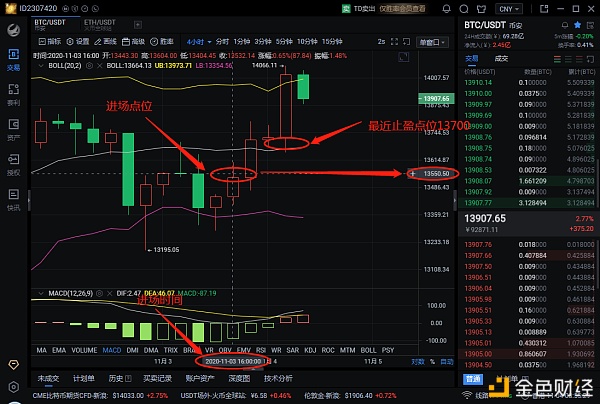600x404 pixels.
Task: Collapse left panel handle beside chart
Action: [x=29, y=200]
